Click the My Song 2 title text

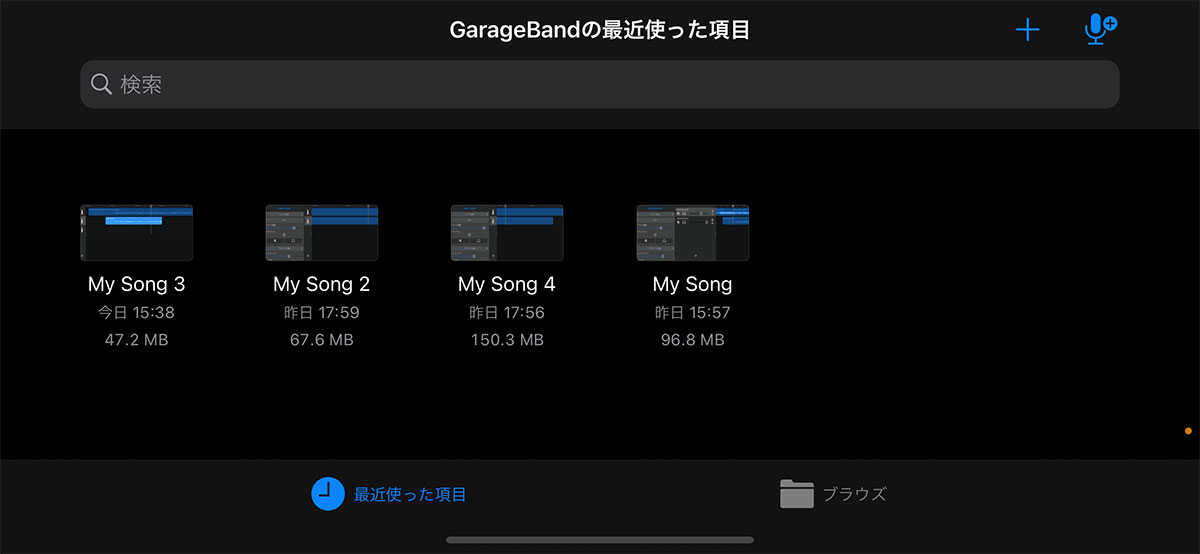point(322,284)
